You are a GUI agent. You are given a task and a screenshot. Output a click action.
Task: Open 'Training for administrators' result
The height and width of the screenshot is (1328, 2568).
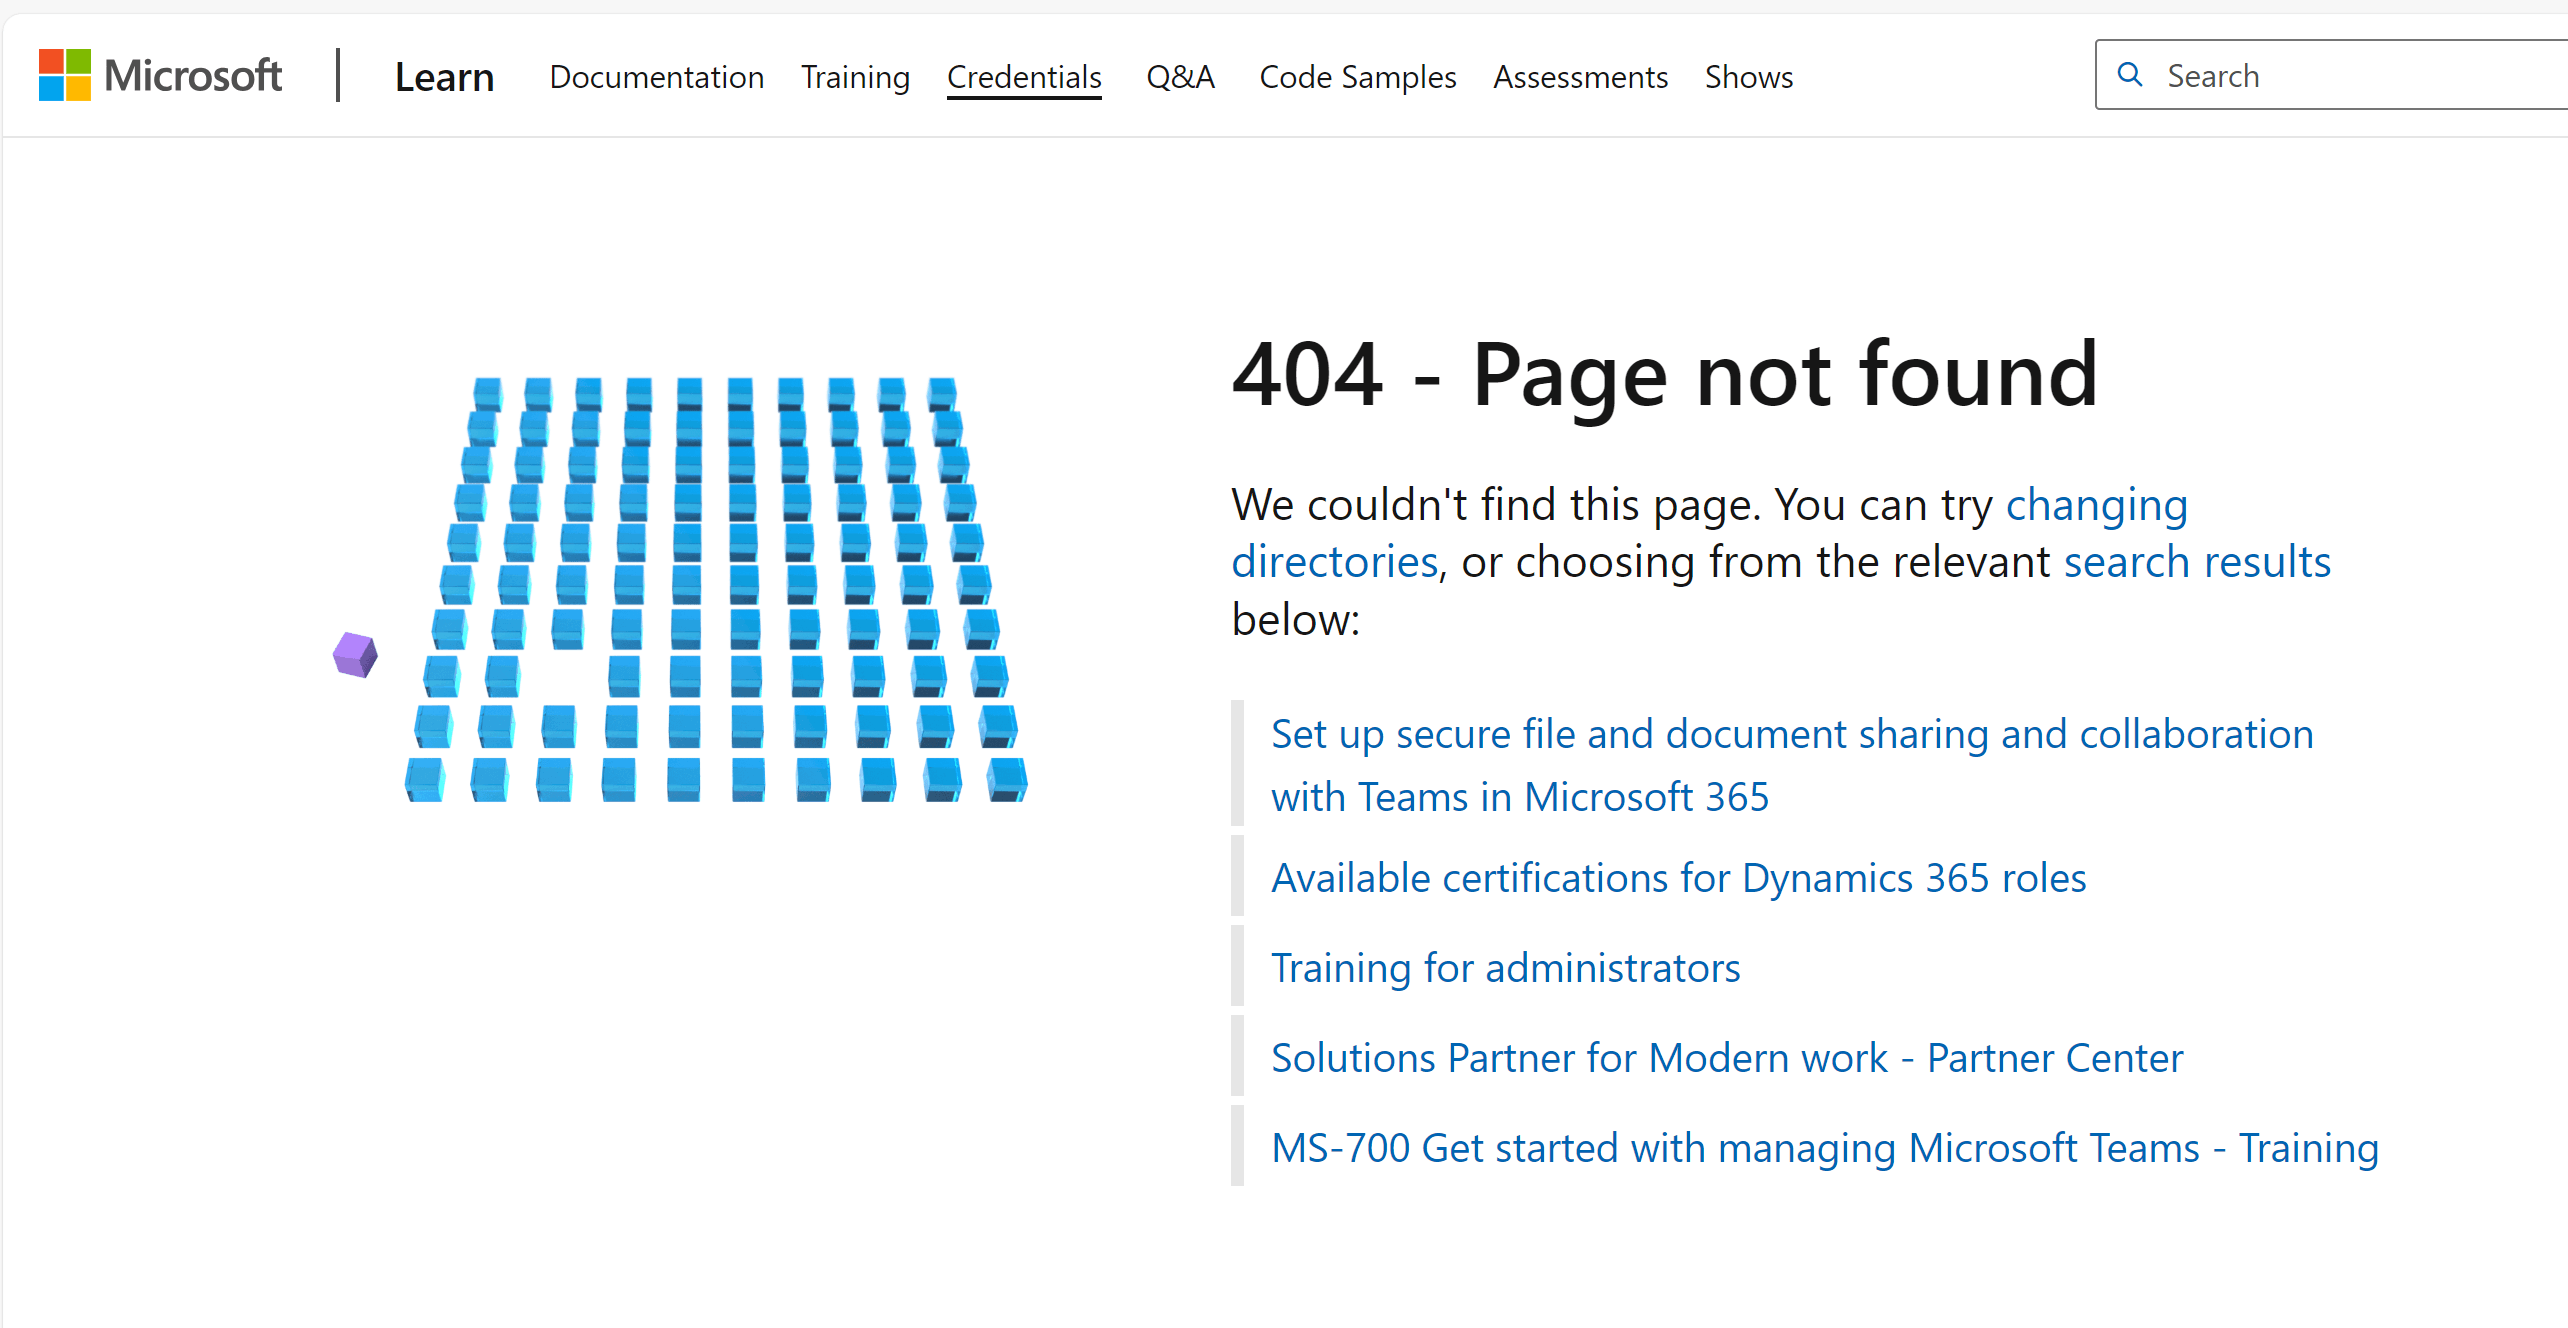tap(1505, 968)
